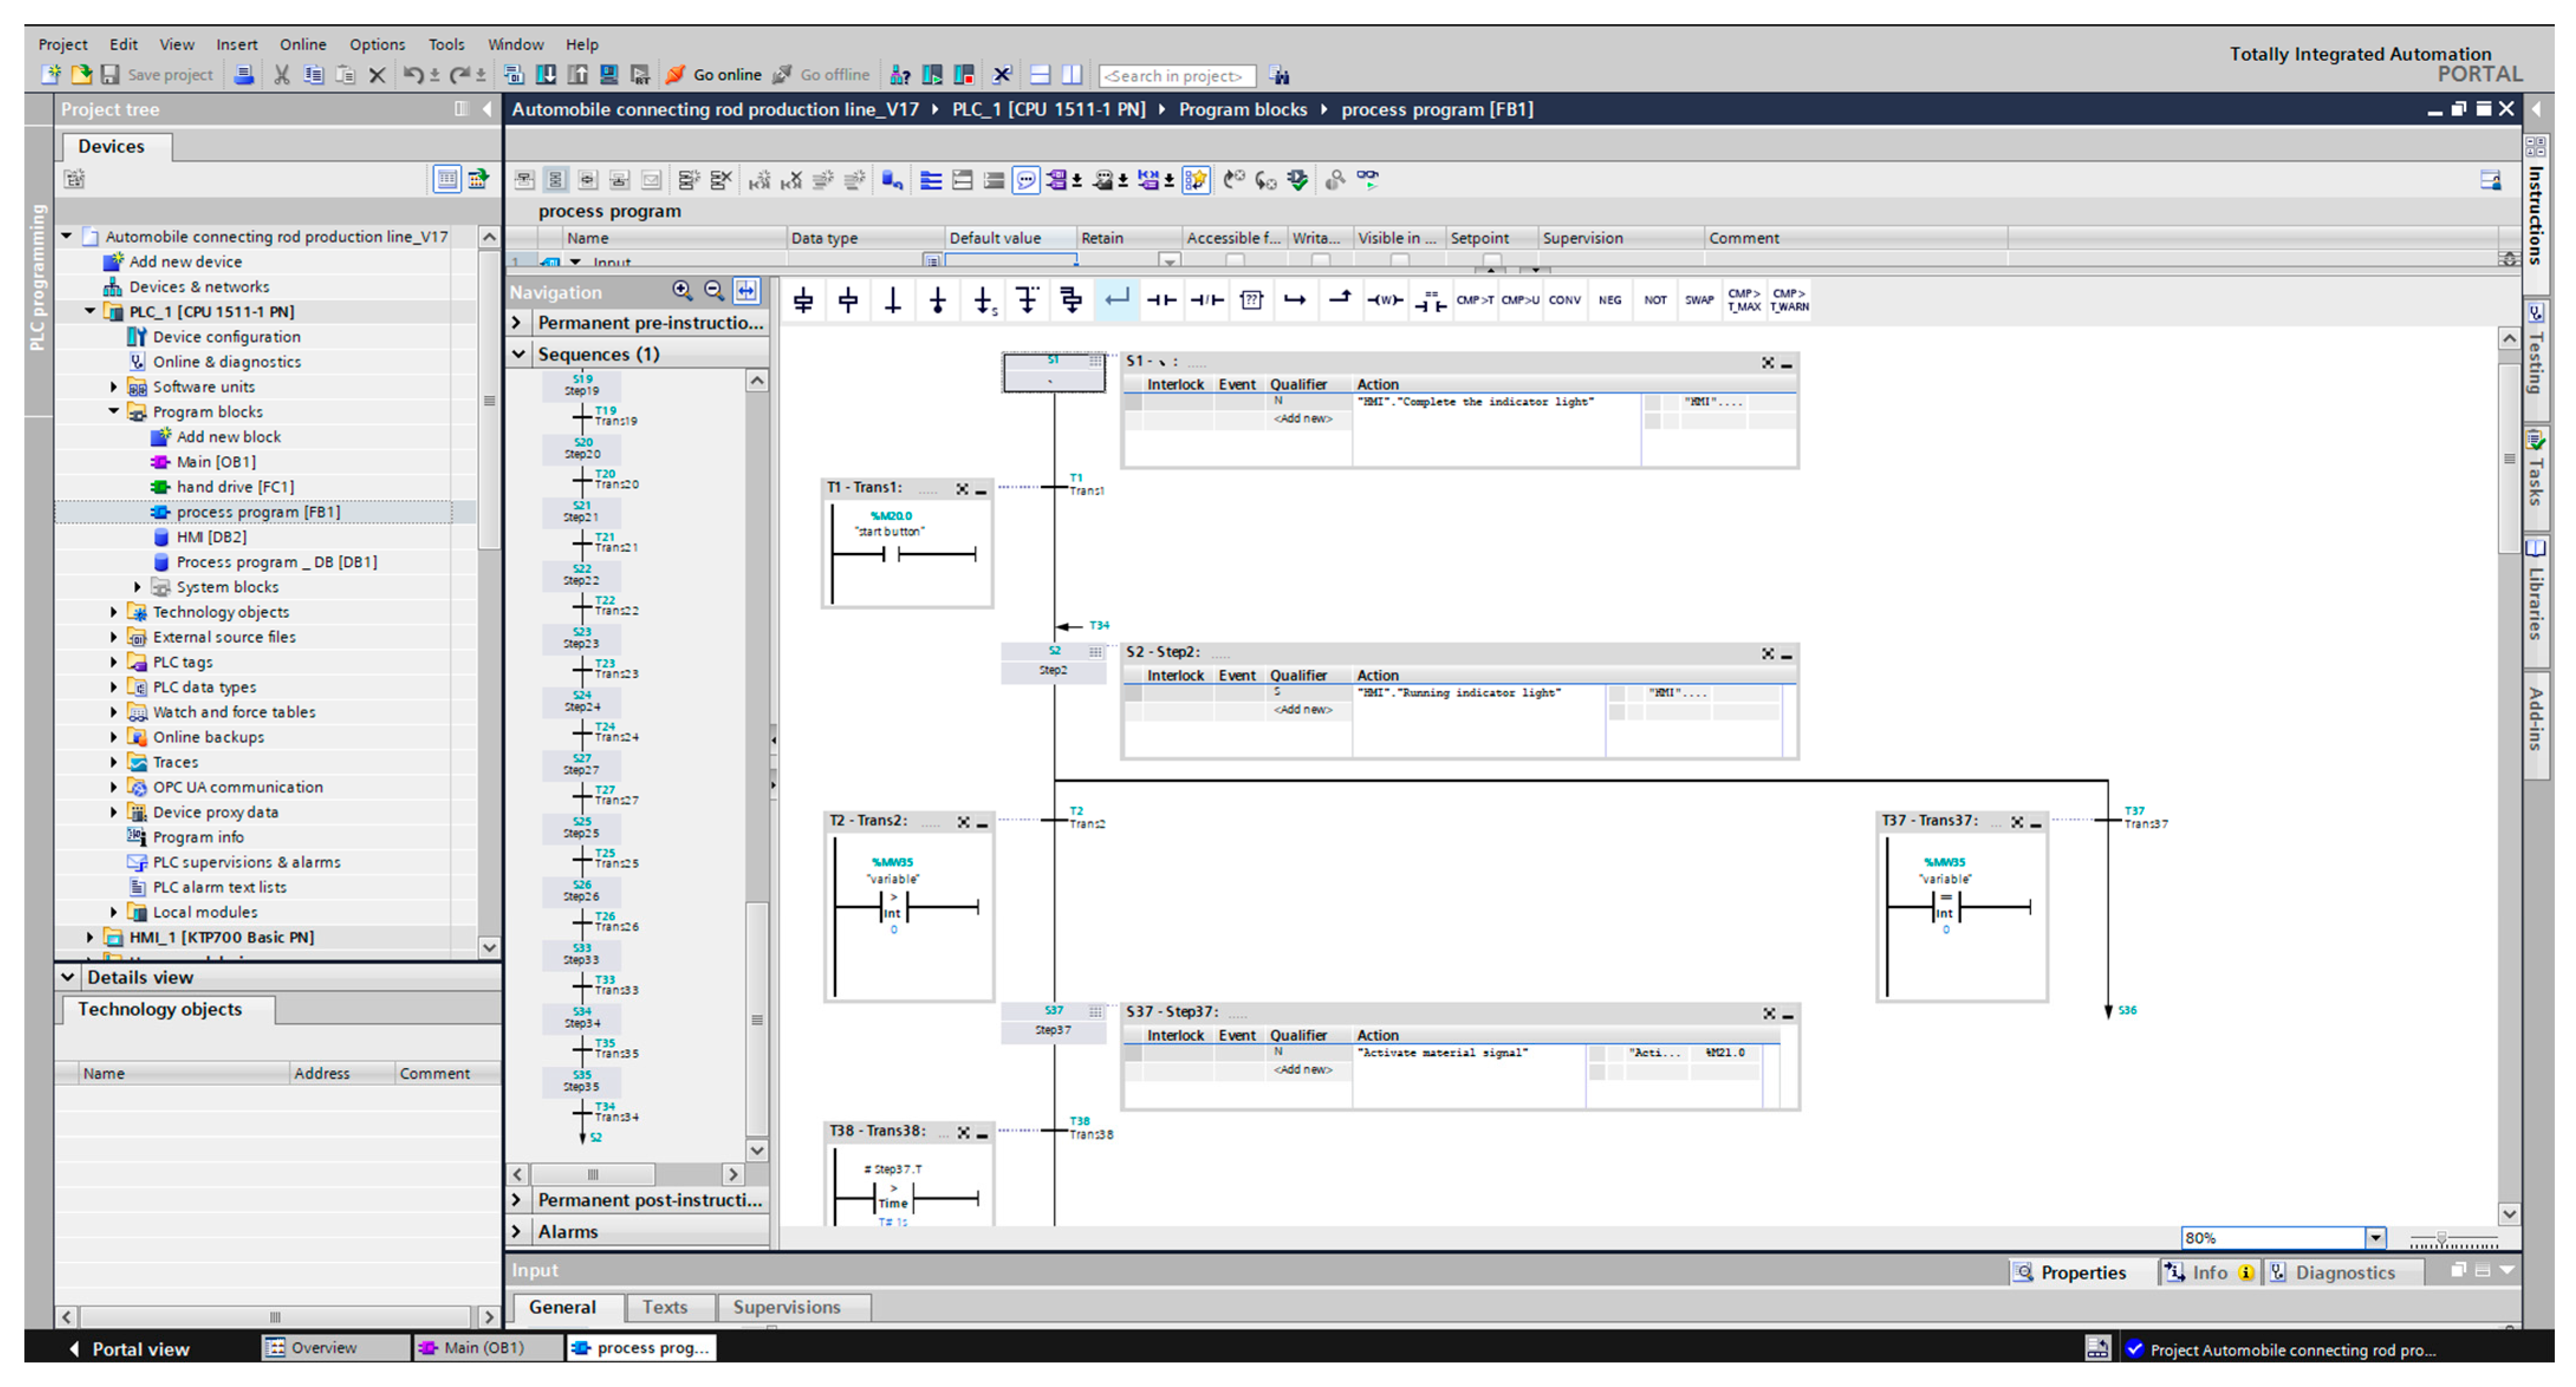The image size is (2576, 1387).
Task: Toggle free-form comments display button
Action: click(x=1026, y=180)
